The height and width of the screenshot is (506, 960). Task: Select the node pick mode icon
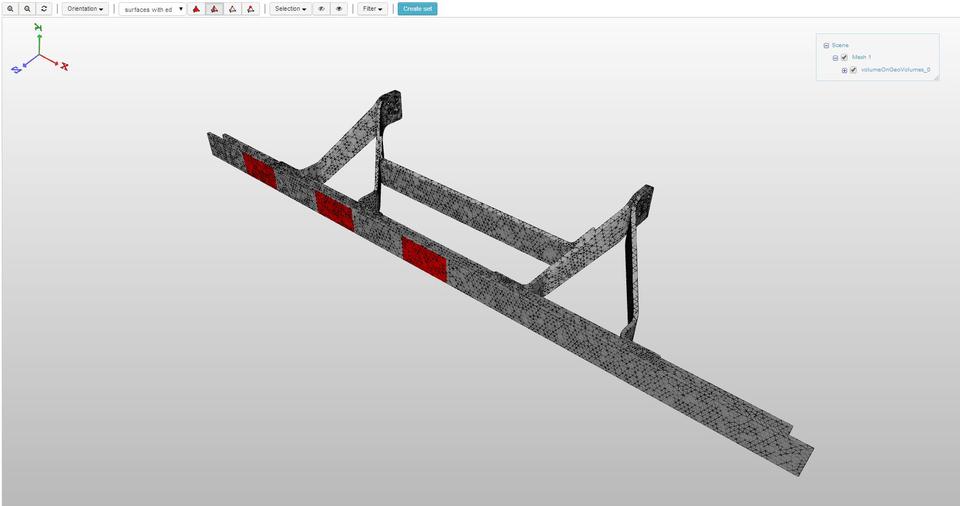(x=251, y=9)
